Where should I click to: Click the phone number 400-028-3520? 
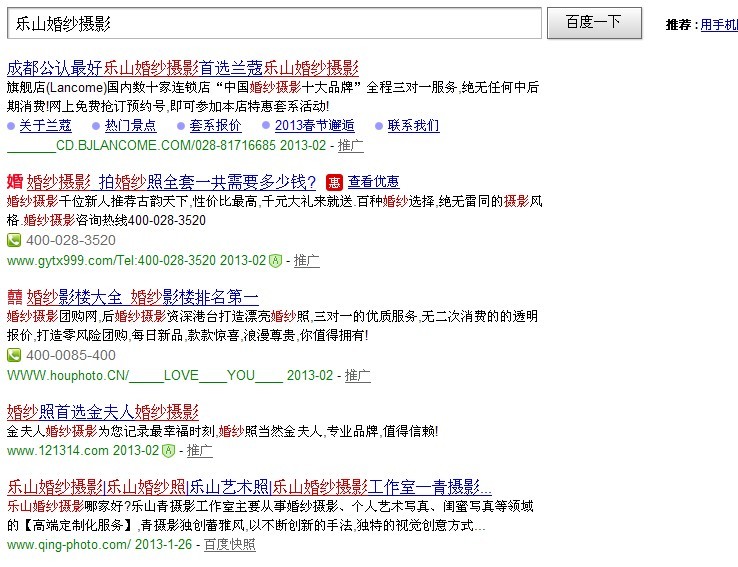pos(71,240)
